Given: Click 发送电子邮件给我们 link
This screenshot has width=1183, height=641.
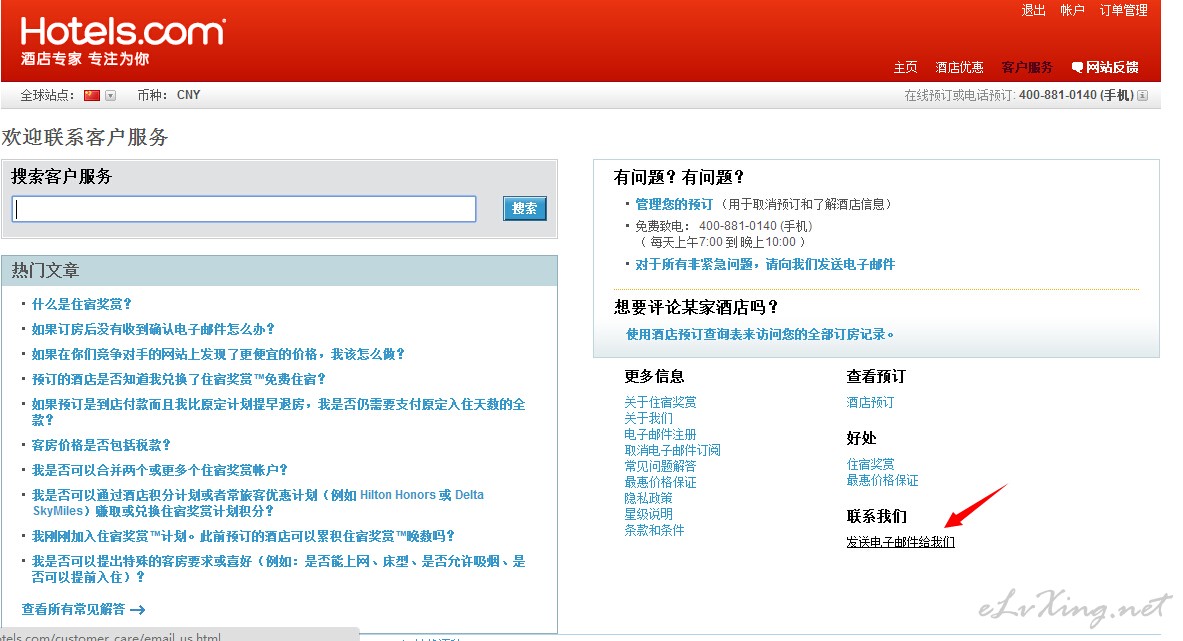Looking at the screenshot, I should tap(900, 542).
